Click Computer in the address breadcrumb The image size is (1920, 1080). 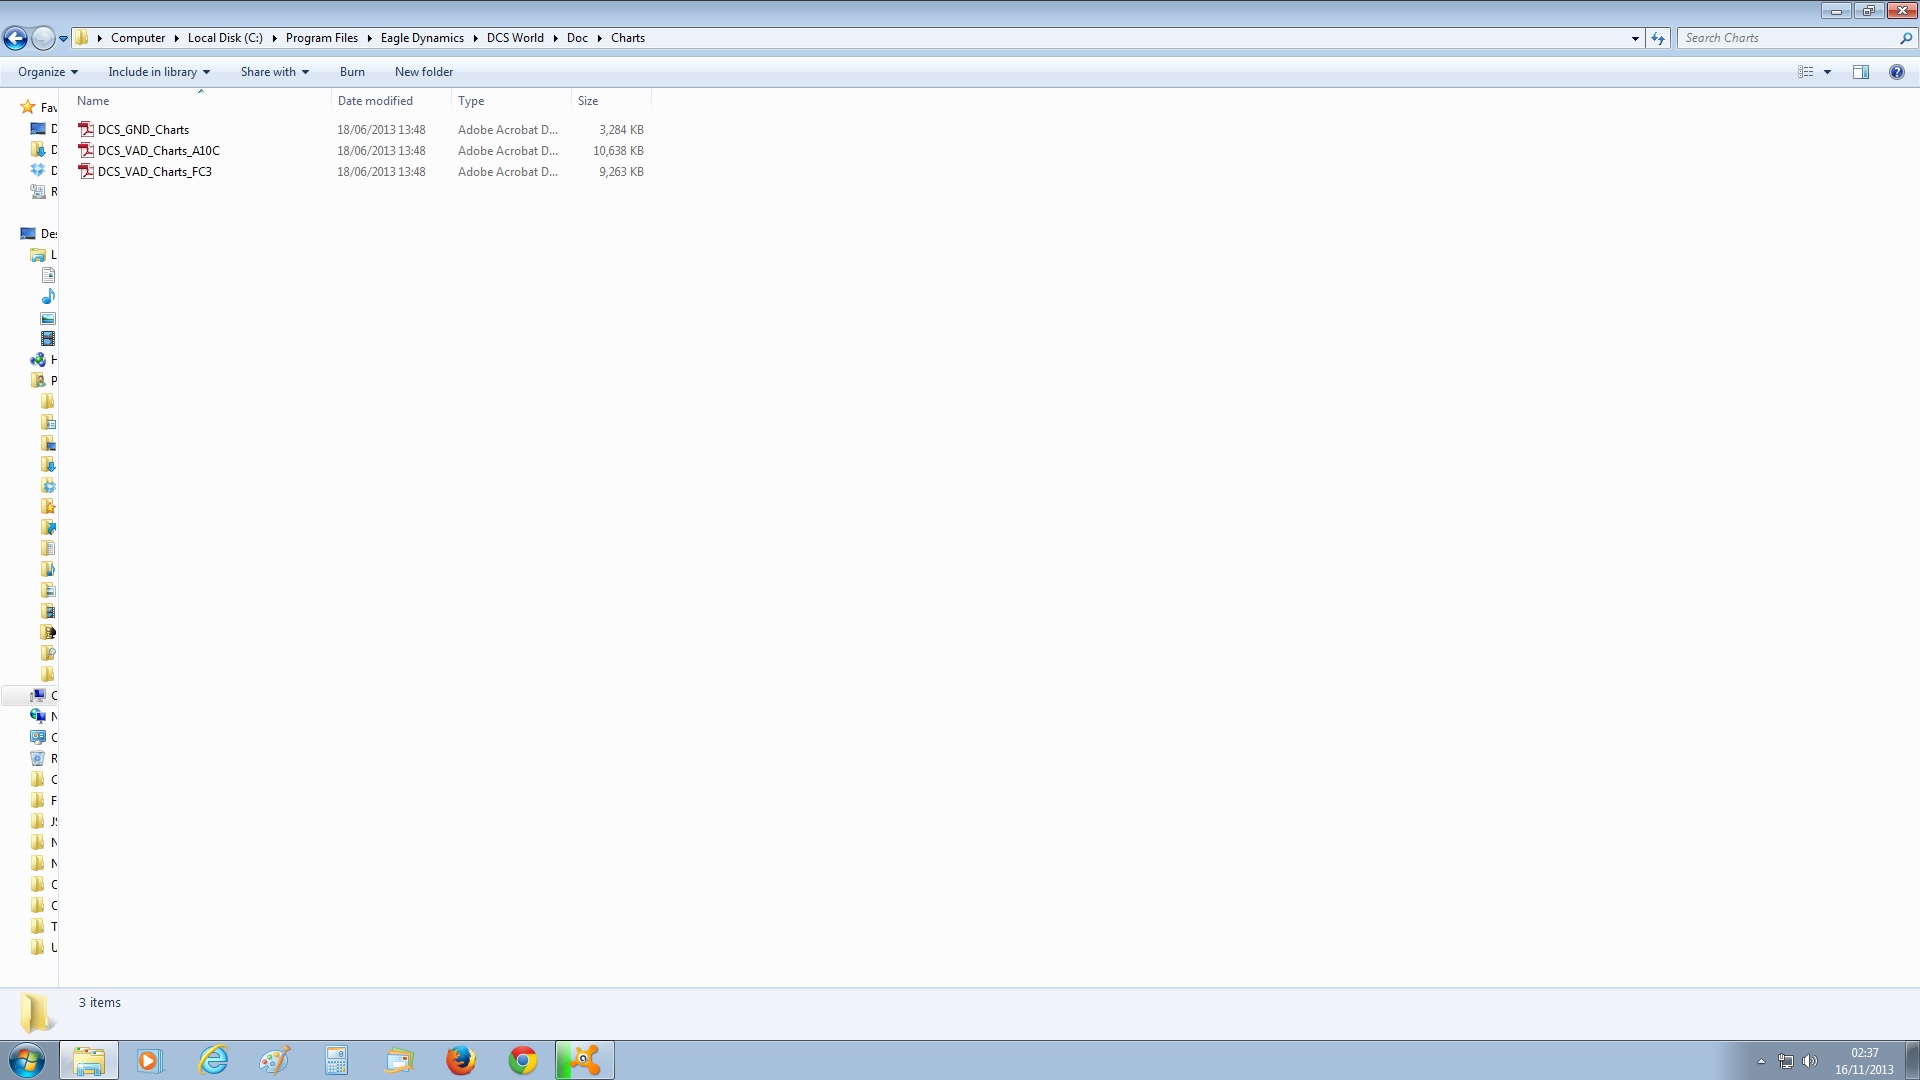click(x=138, y=38)
